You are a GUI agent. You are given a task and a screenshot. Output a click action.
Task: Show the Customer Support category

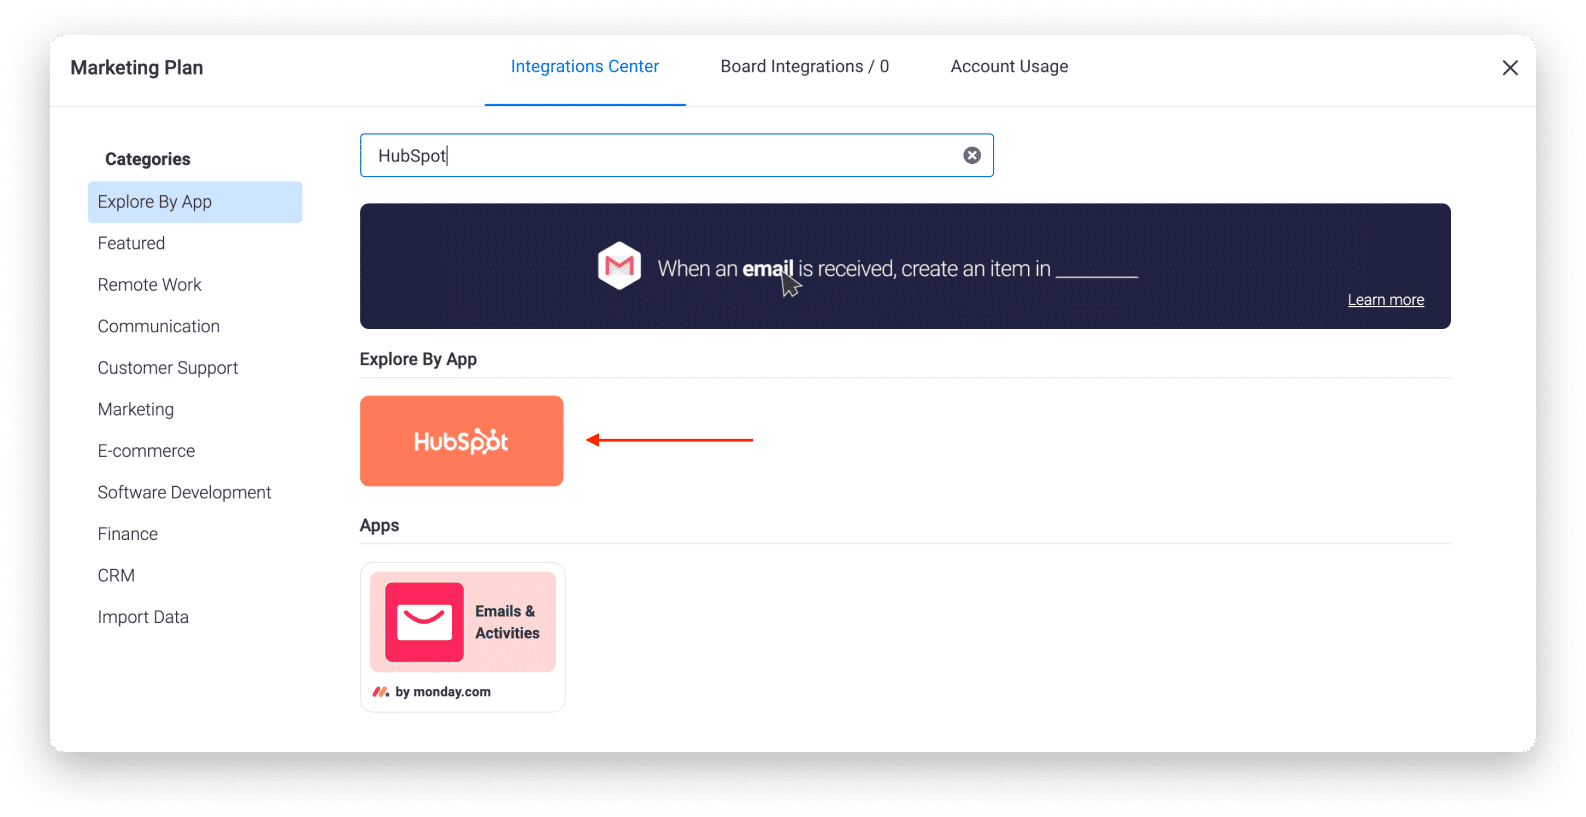(168, 368)
